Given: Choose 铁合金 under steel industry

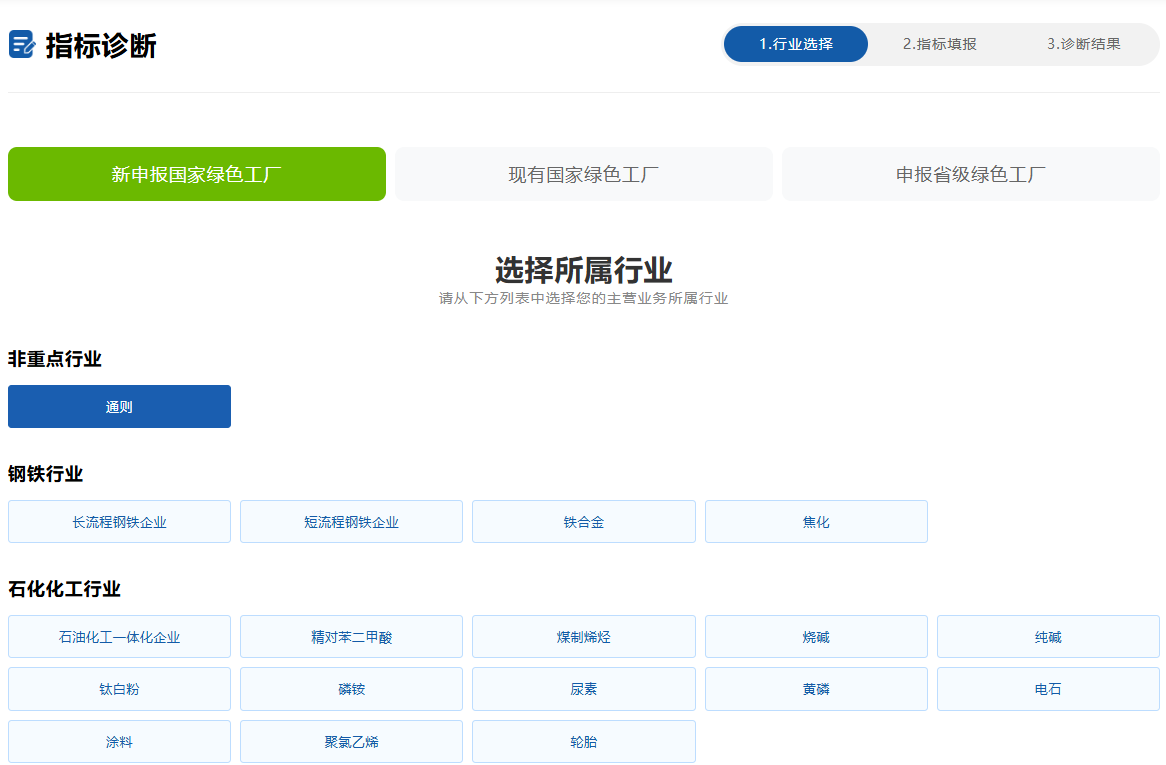Looking at the screenshot, I should coord(583,522).
